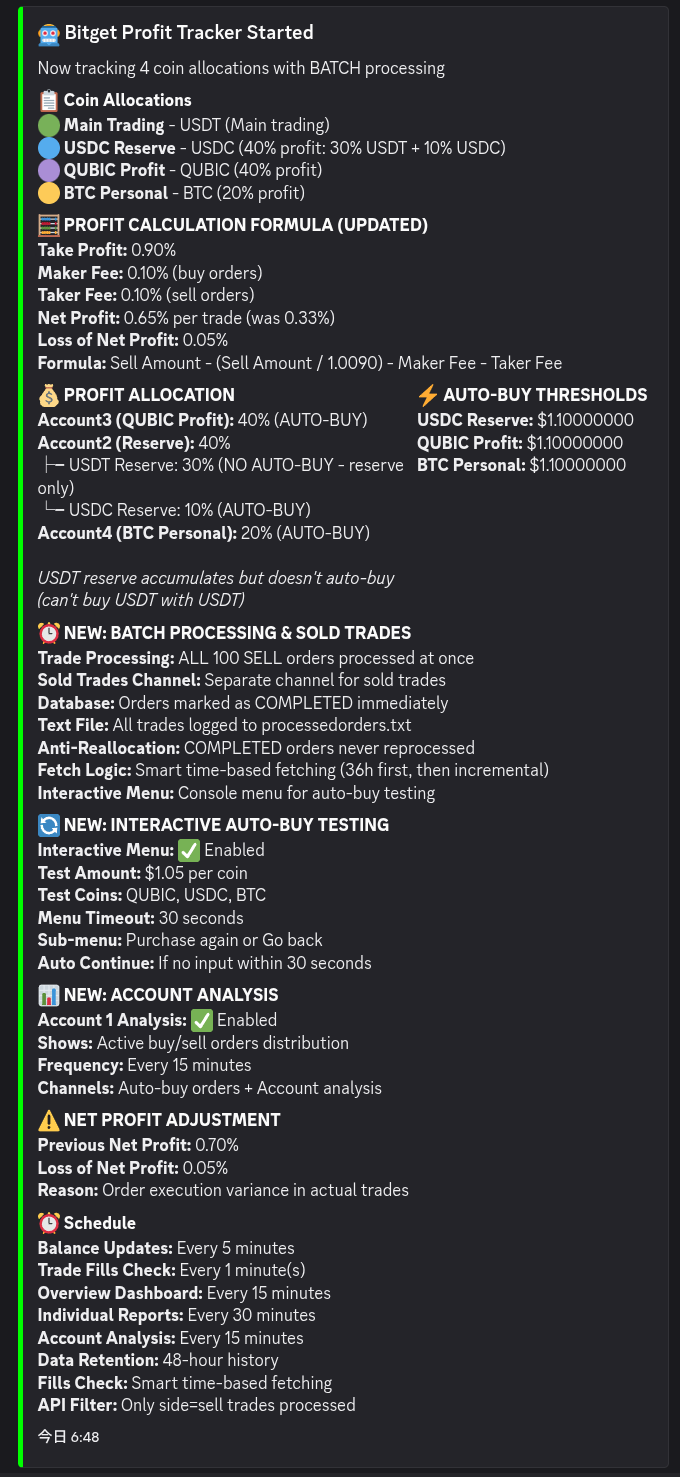Click the abacus emoji beside Profit Calculation Formula

tap(49, 225)
